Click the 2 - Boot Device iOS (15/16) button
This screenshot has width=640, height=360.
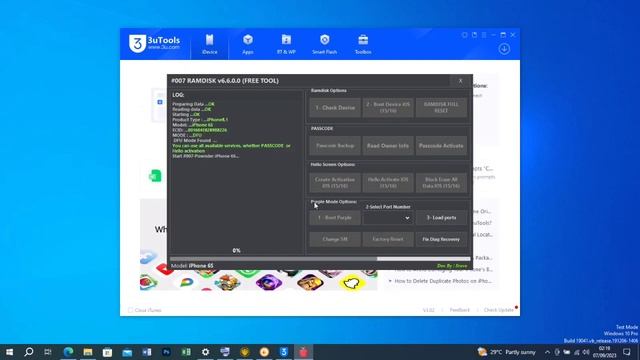pos(388,108)
